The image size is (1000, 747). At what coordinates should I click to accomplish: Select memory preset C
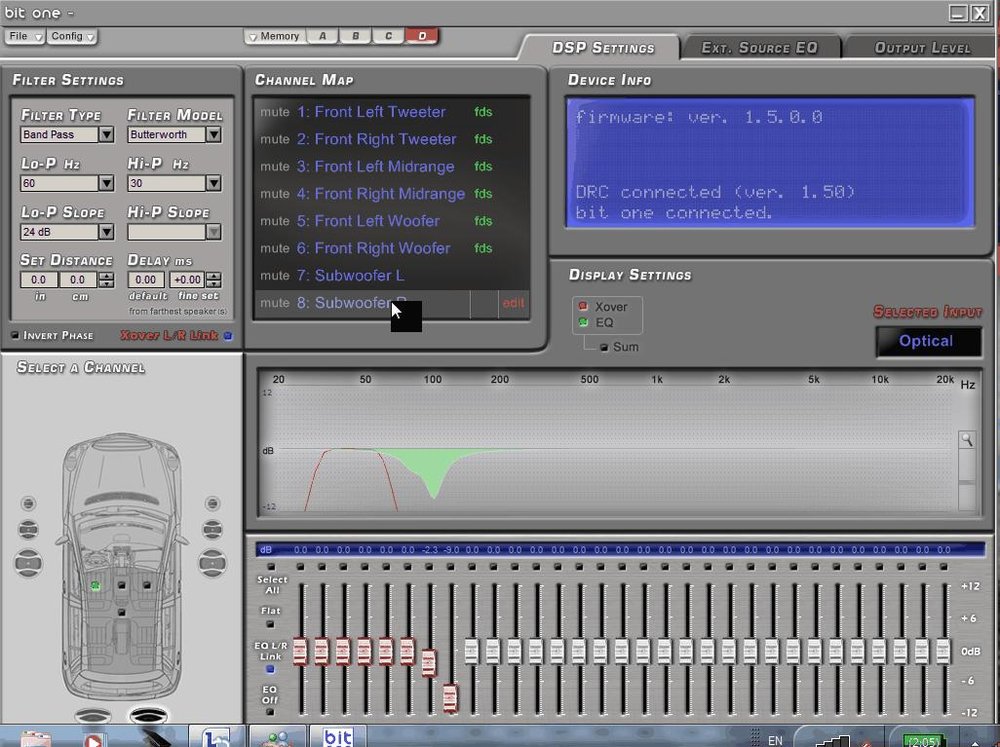pyautogui.click(x=388, y=36)
